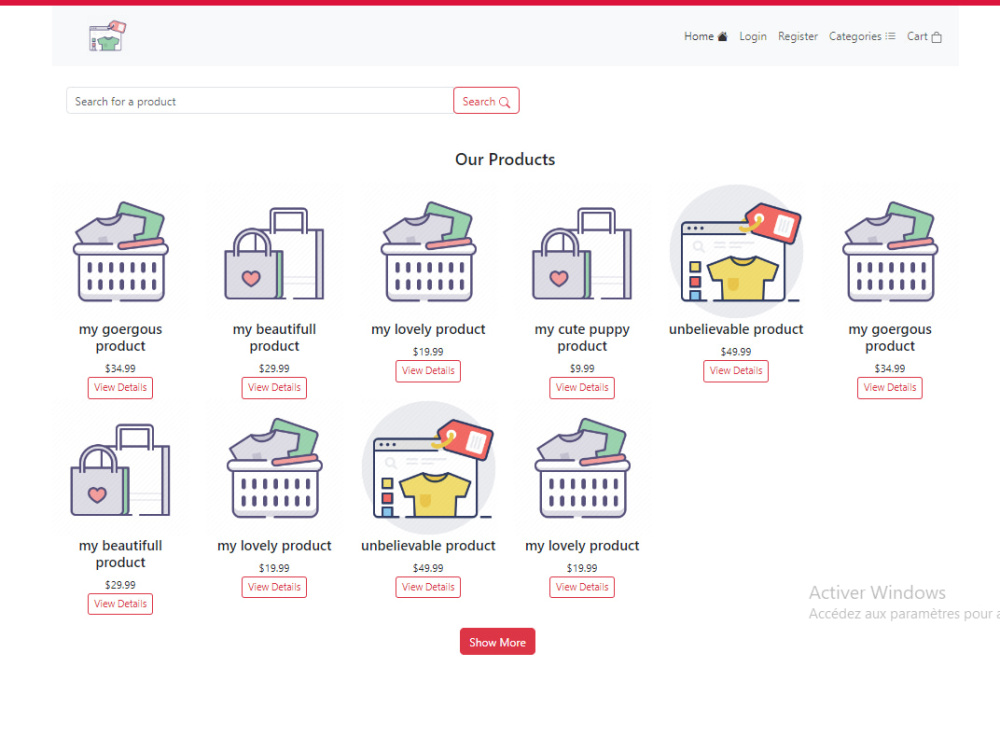Click the 'my cute puppy product' title
The image size is (1000, 750).
(582, 337)
